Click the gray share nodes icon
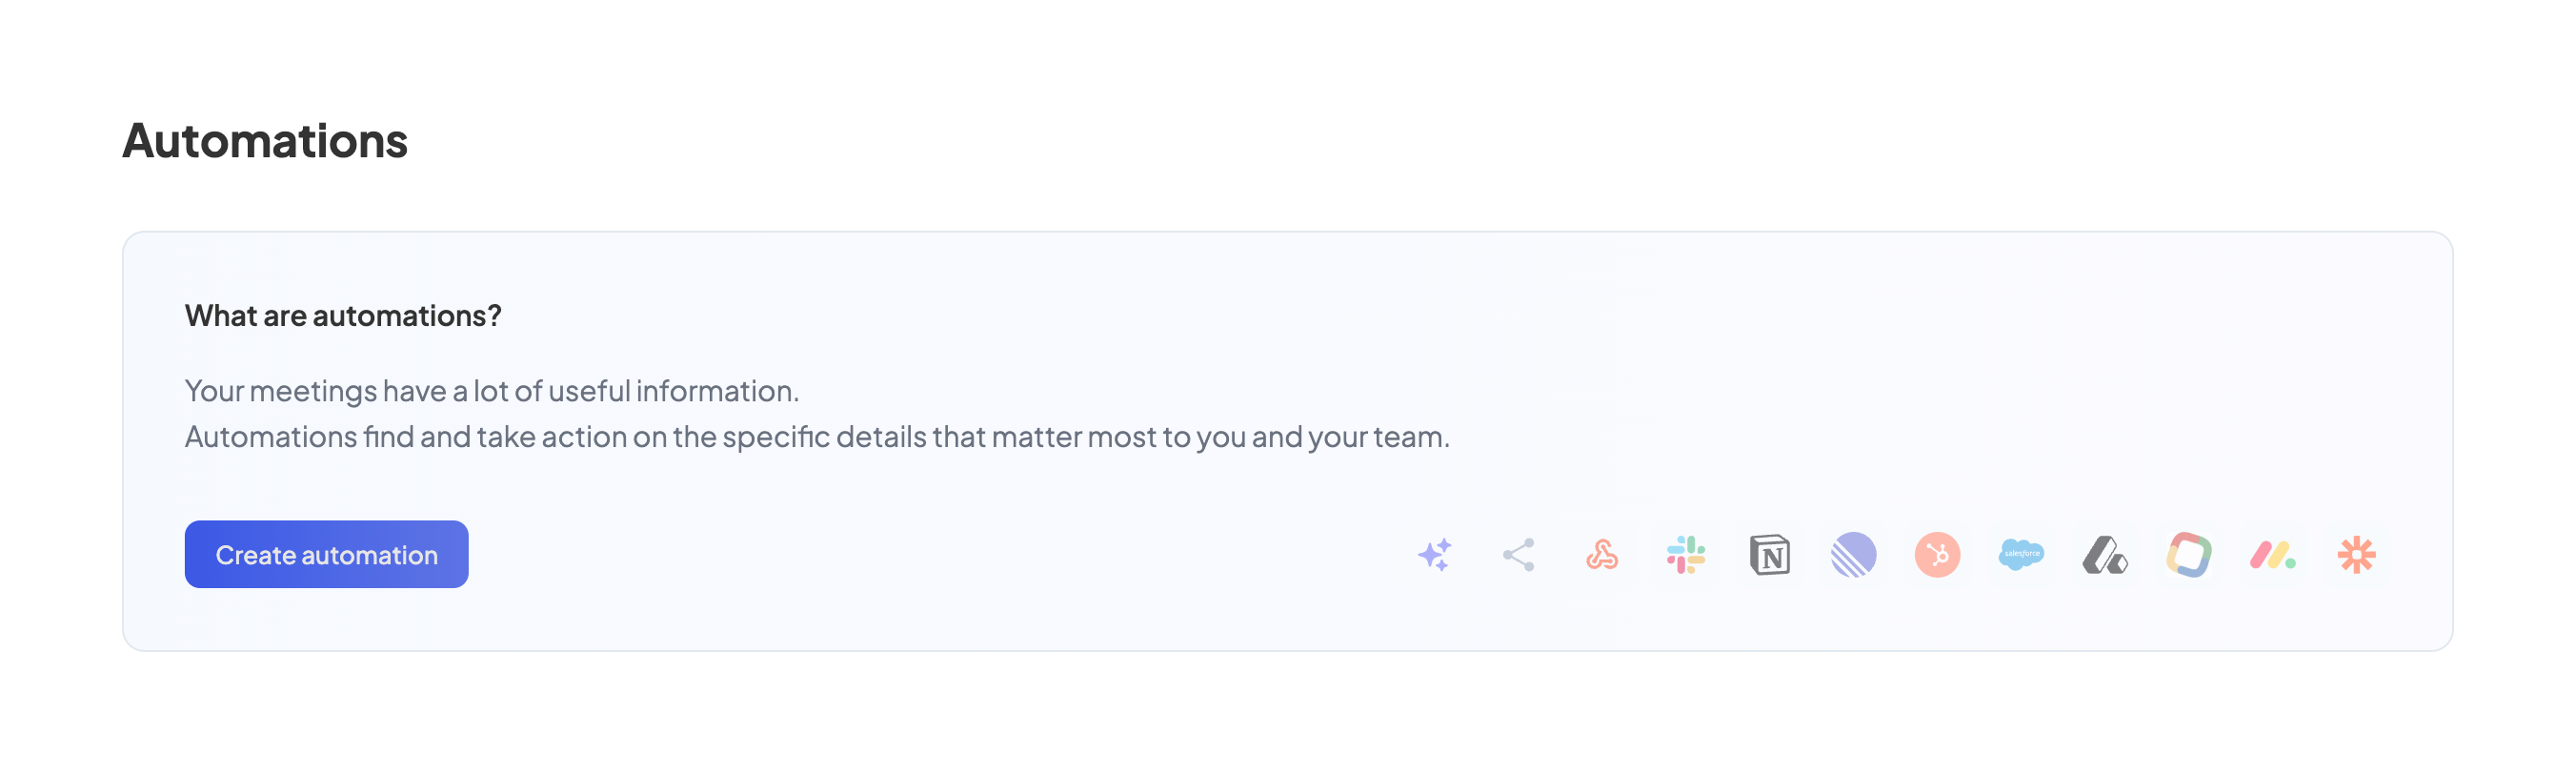The height and width of the screenshot is (774, 2576). [1518, 555]
